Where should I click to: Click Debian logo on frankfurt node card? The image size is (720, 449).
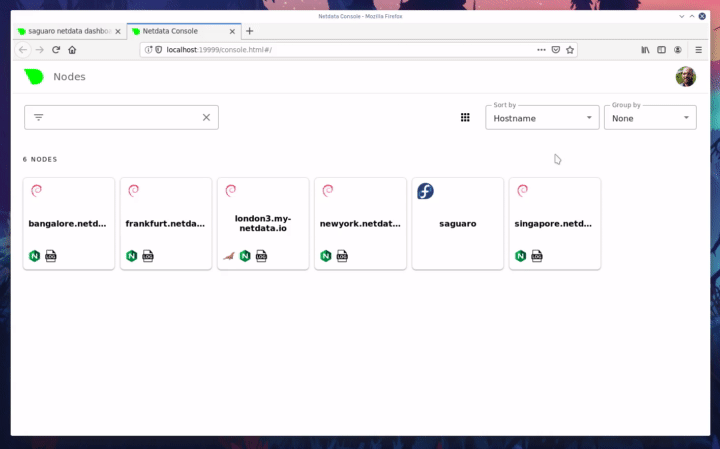click(x=134, y=190)
